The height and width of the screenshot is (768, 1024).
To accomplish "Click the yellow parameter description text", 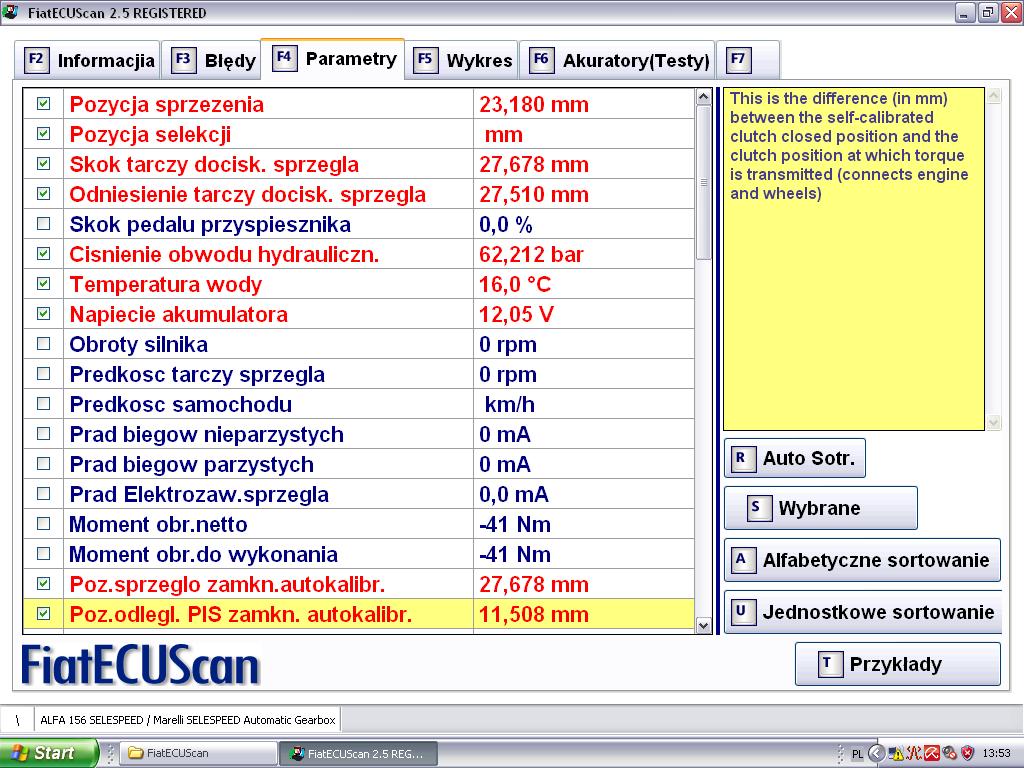I will click(848, 146).
